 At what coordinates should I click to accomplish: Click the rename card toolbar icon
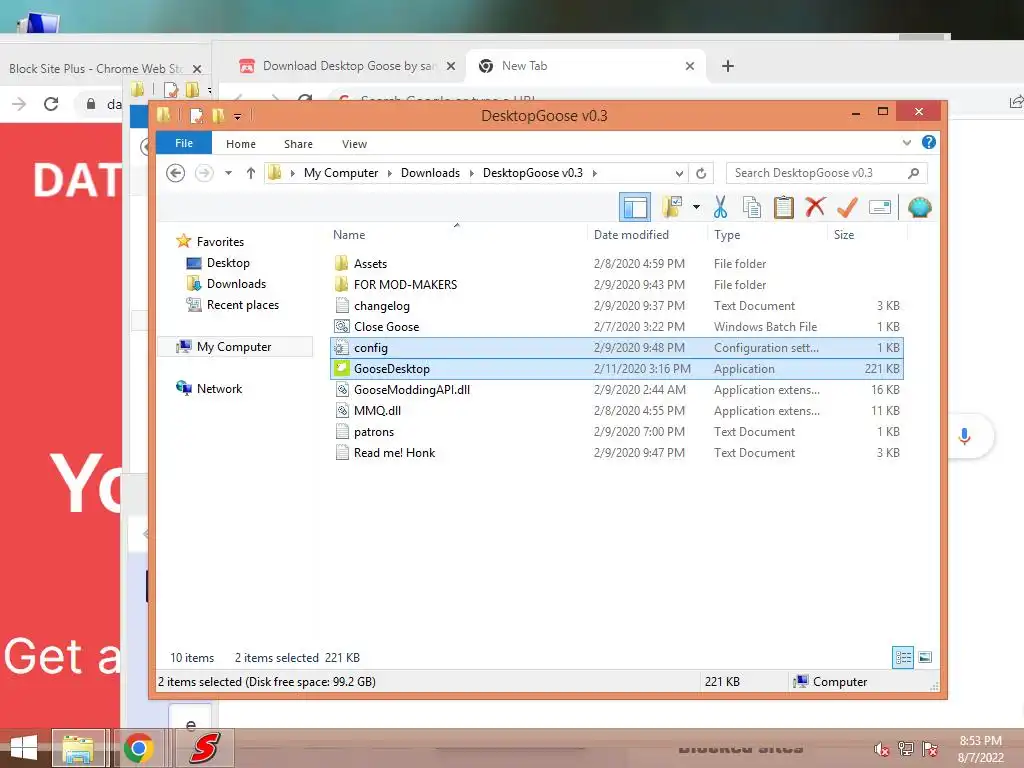[880, 208]
